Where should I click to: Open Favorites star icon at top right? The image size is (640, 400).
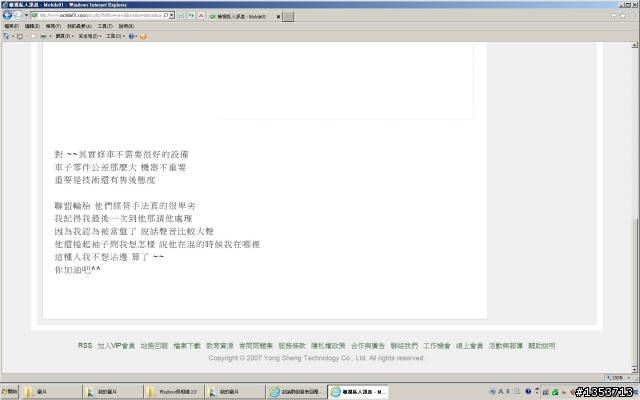[x=623, y=16]
